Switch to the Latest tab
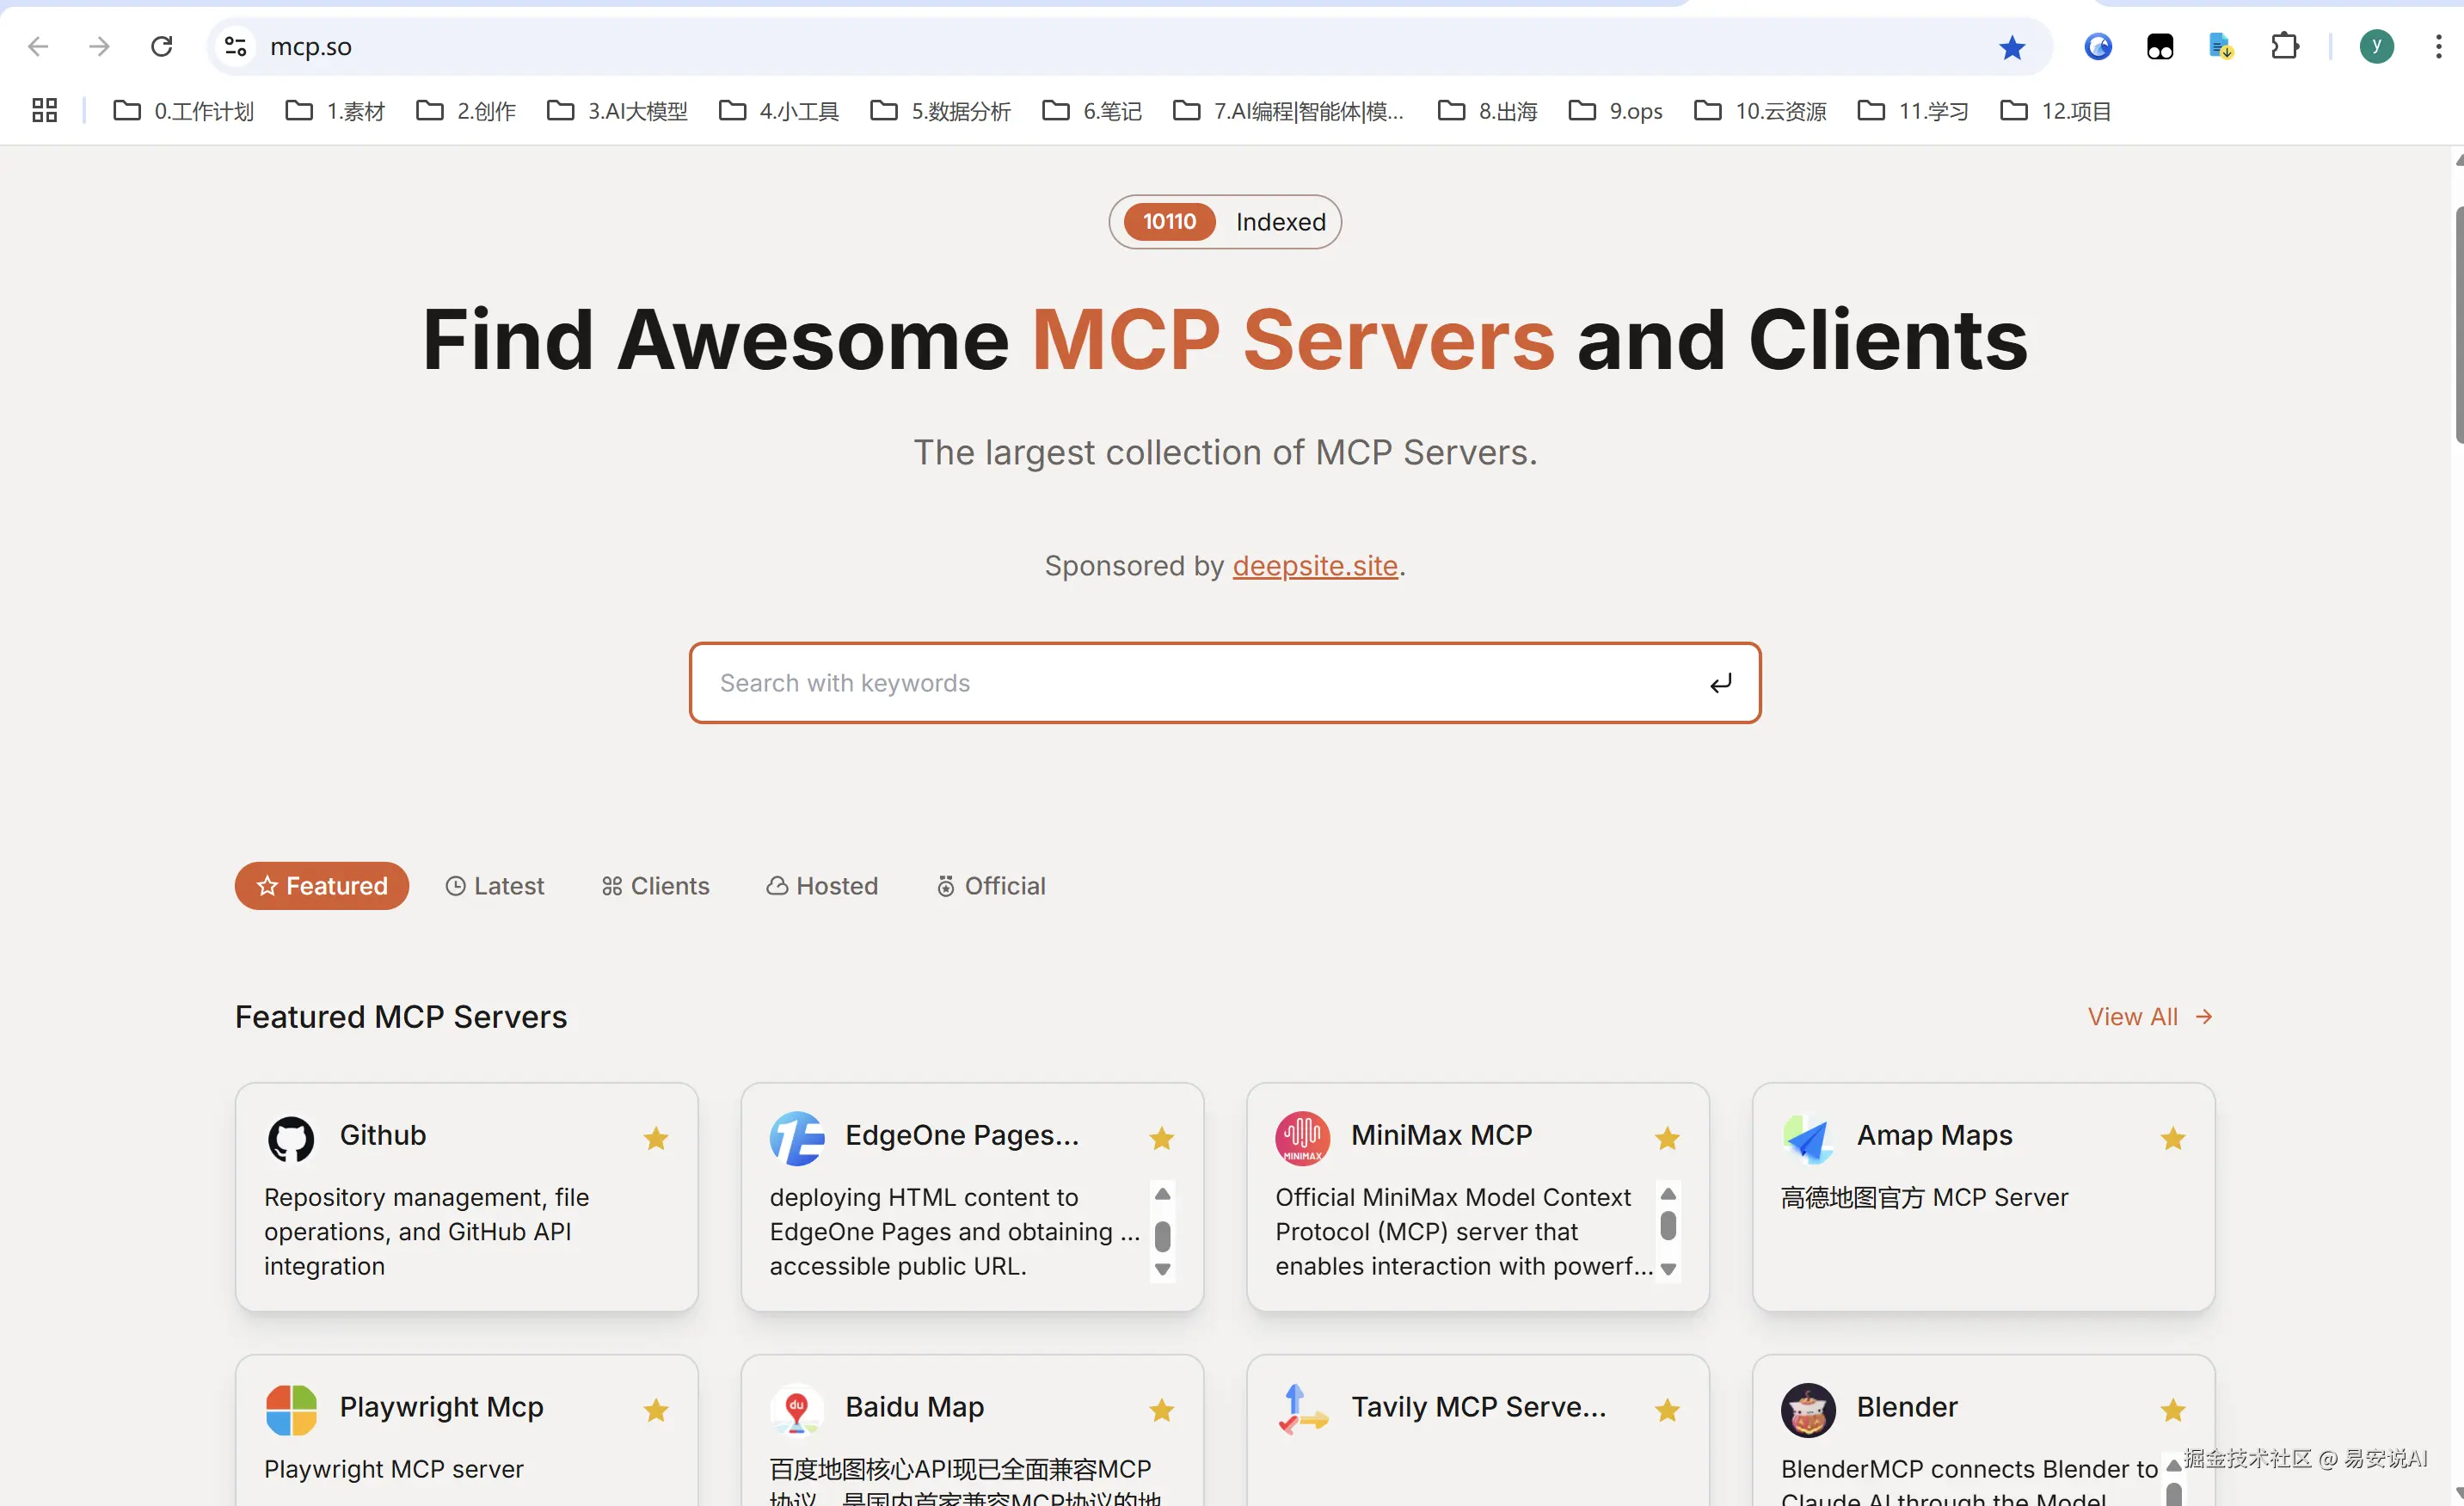The height and width of the screenshot is (1506, 2464). 495,886
